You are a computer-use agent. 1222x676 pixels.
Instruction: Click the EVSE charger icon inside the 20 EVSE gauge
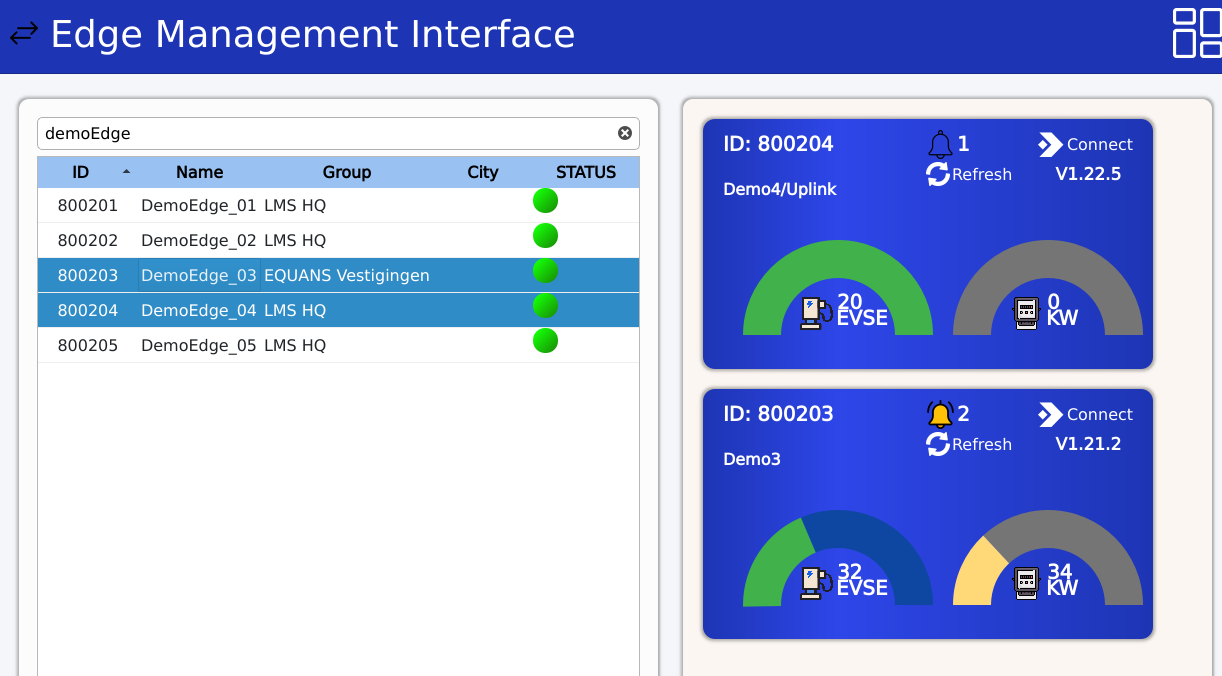click(812, 311)
